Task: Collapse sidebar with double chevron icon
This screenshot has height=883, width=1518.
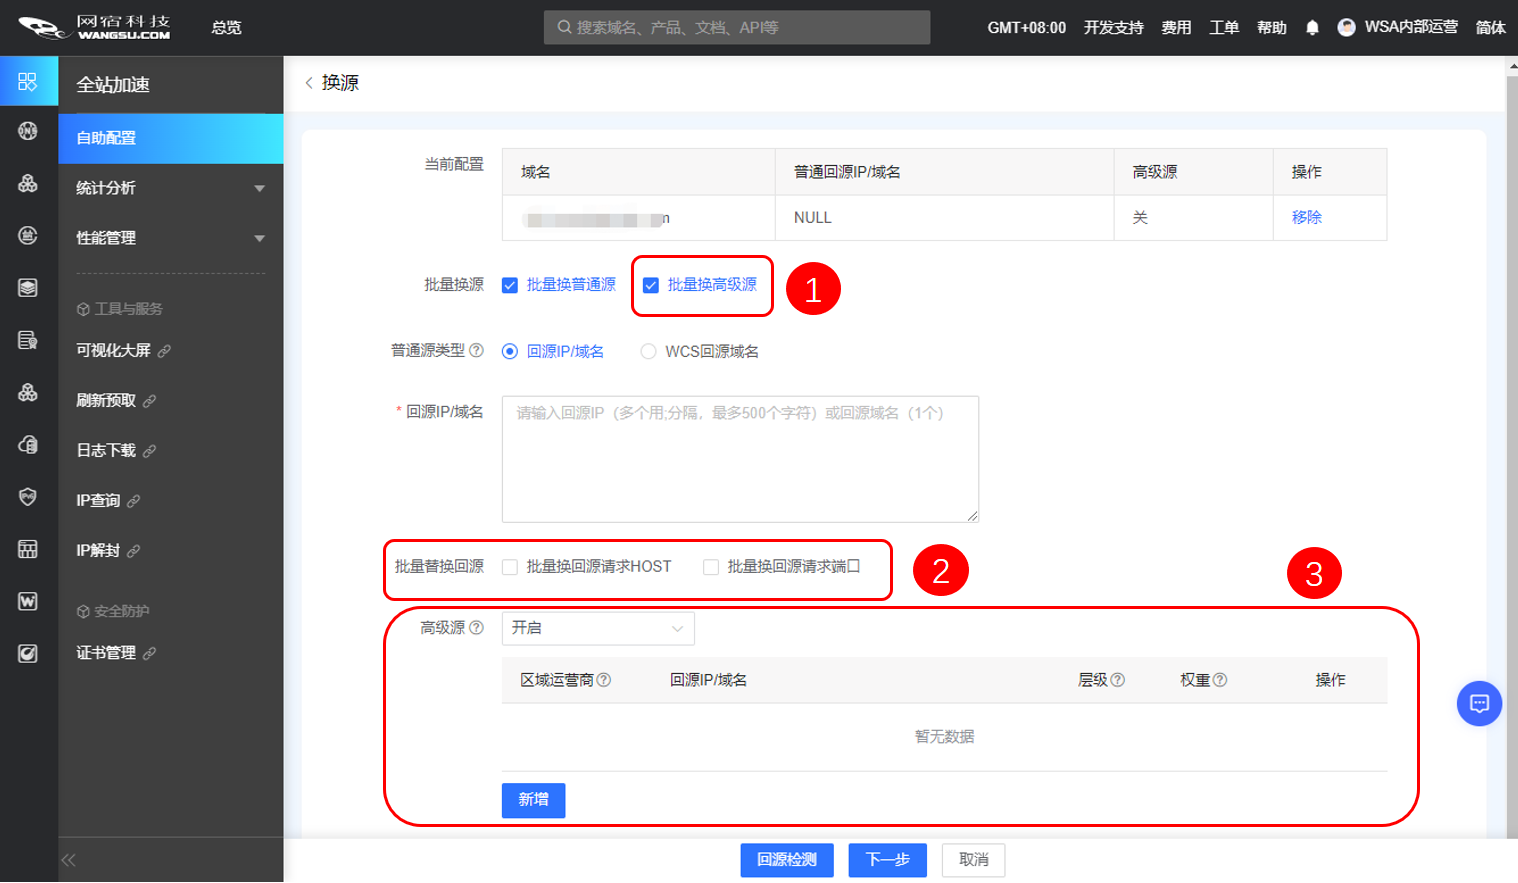Action: tap(69, 860)
